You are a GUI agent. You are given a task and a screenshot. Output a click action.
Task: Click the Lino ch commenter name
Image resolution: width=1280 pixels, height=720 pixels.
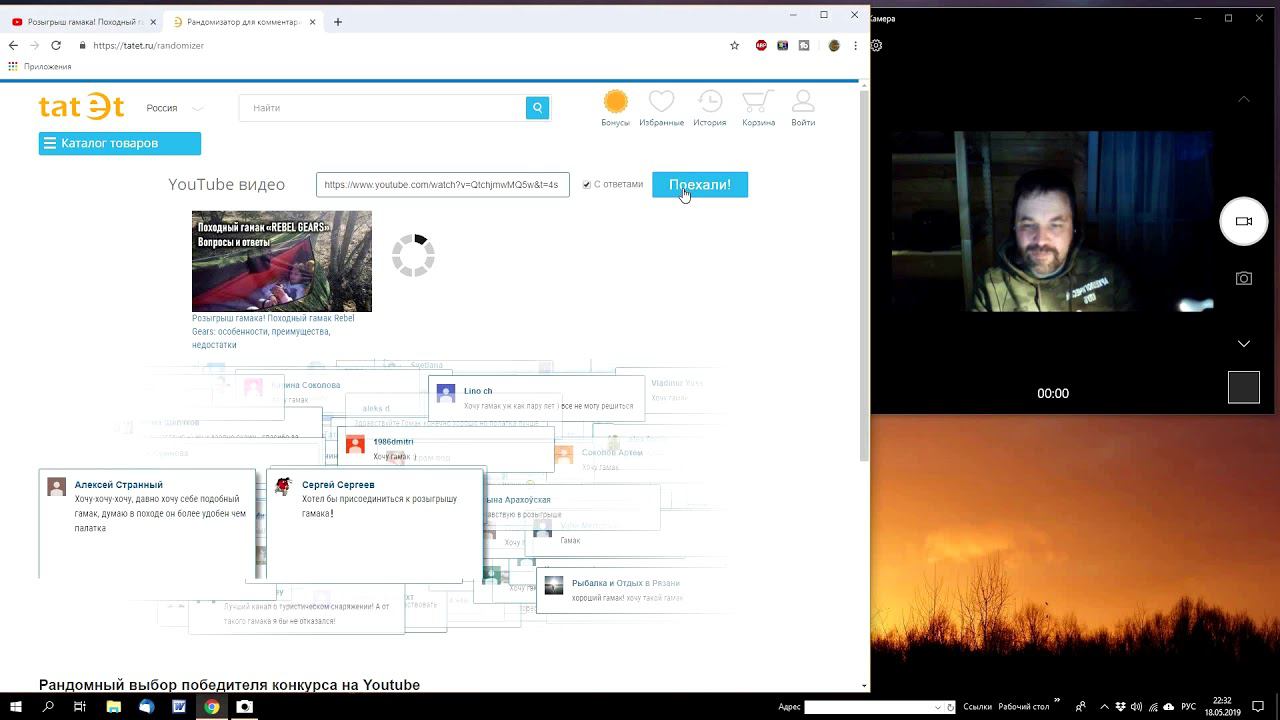click(478, 391)
